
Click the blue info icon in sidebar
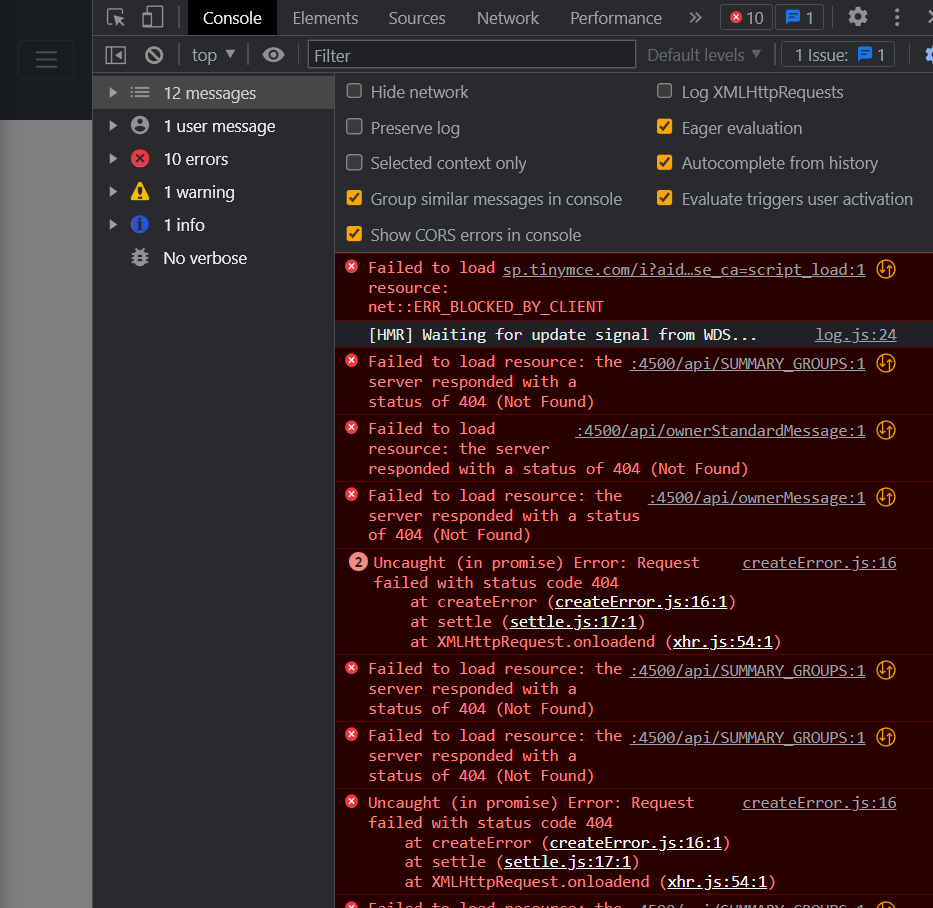coord(140,224)
